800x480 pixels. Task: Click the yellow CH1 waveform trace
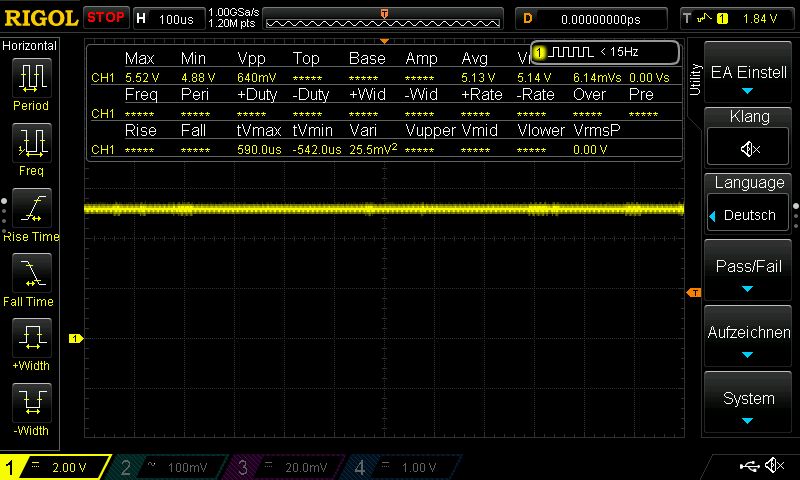(x=384, y=209)
